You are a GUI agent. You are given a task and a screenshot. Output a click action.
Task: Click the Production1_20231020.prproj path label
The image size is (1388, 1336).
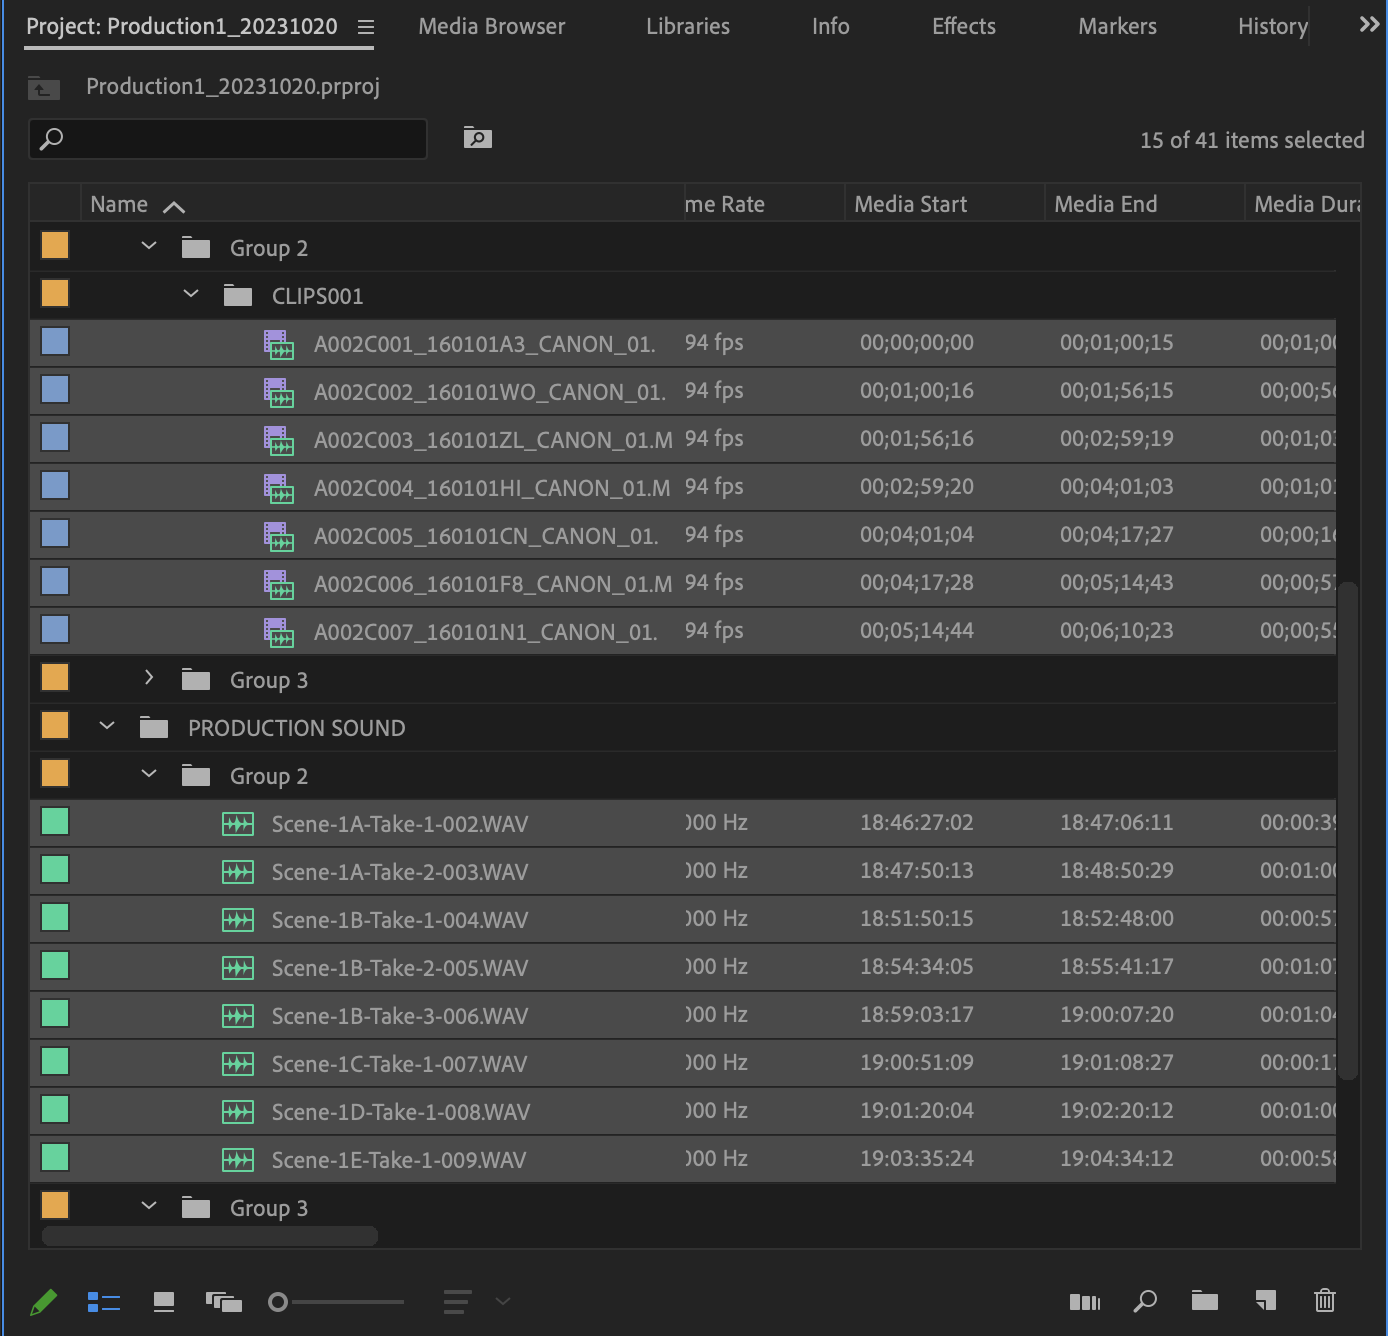pos(233,87)
